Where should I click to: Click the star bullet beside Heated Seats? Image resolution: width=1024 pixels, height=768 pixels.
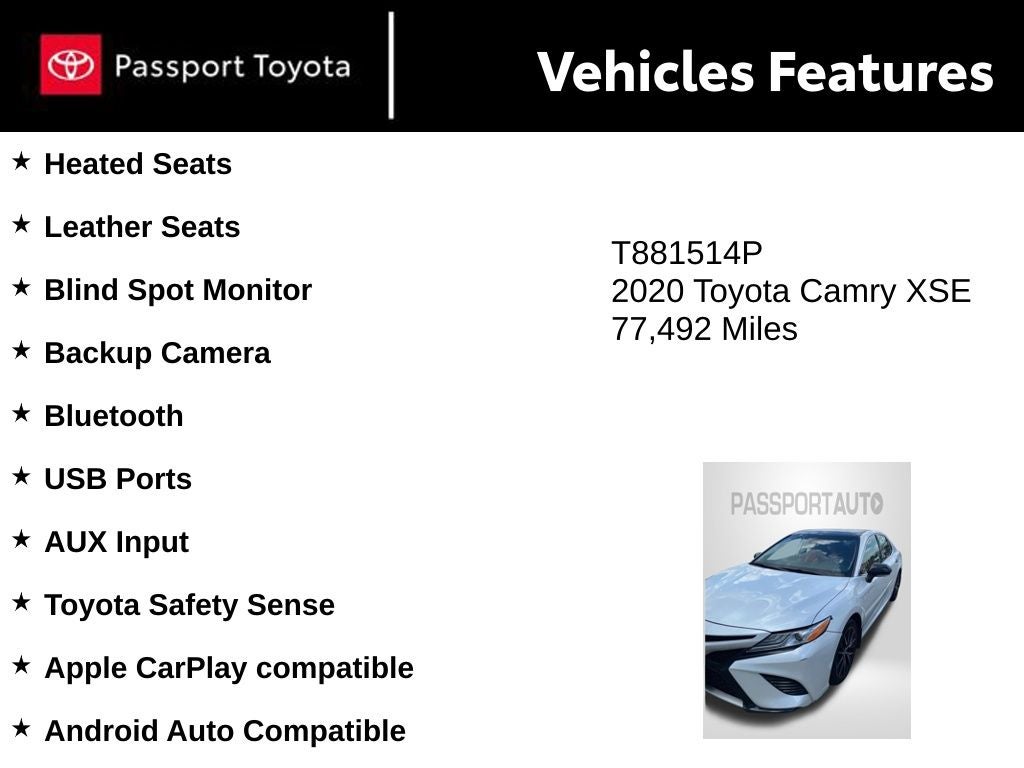(x=21, y=161)
